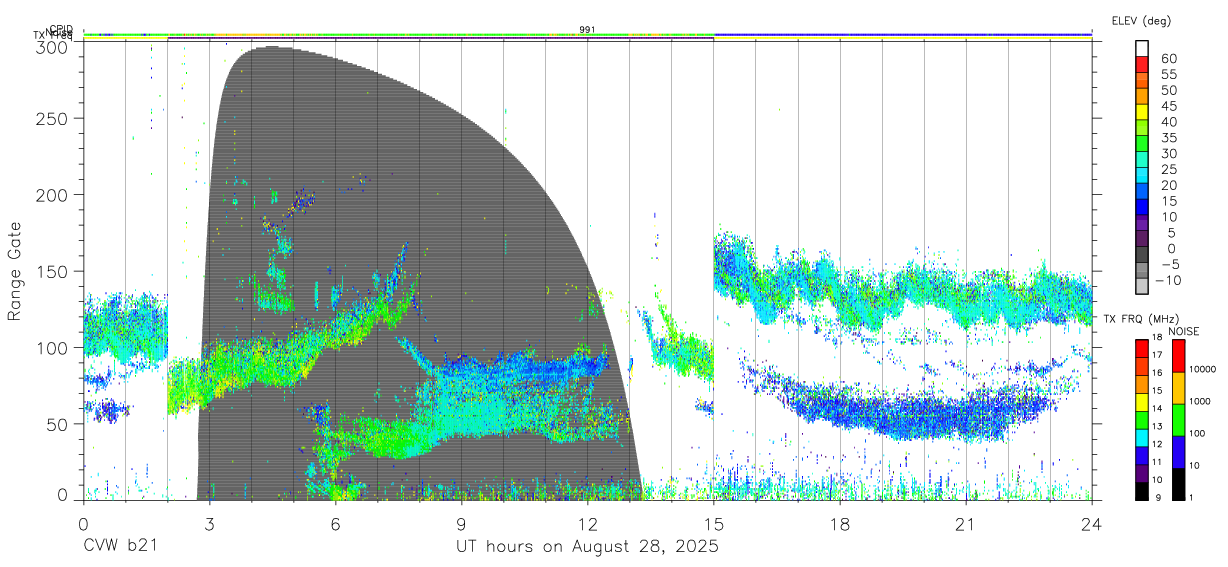Click the "12" UT hour axis tick label
1228x567 pixels.
point(588,524)
